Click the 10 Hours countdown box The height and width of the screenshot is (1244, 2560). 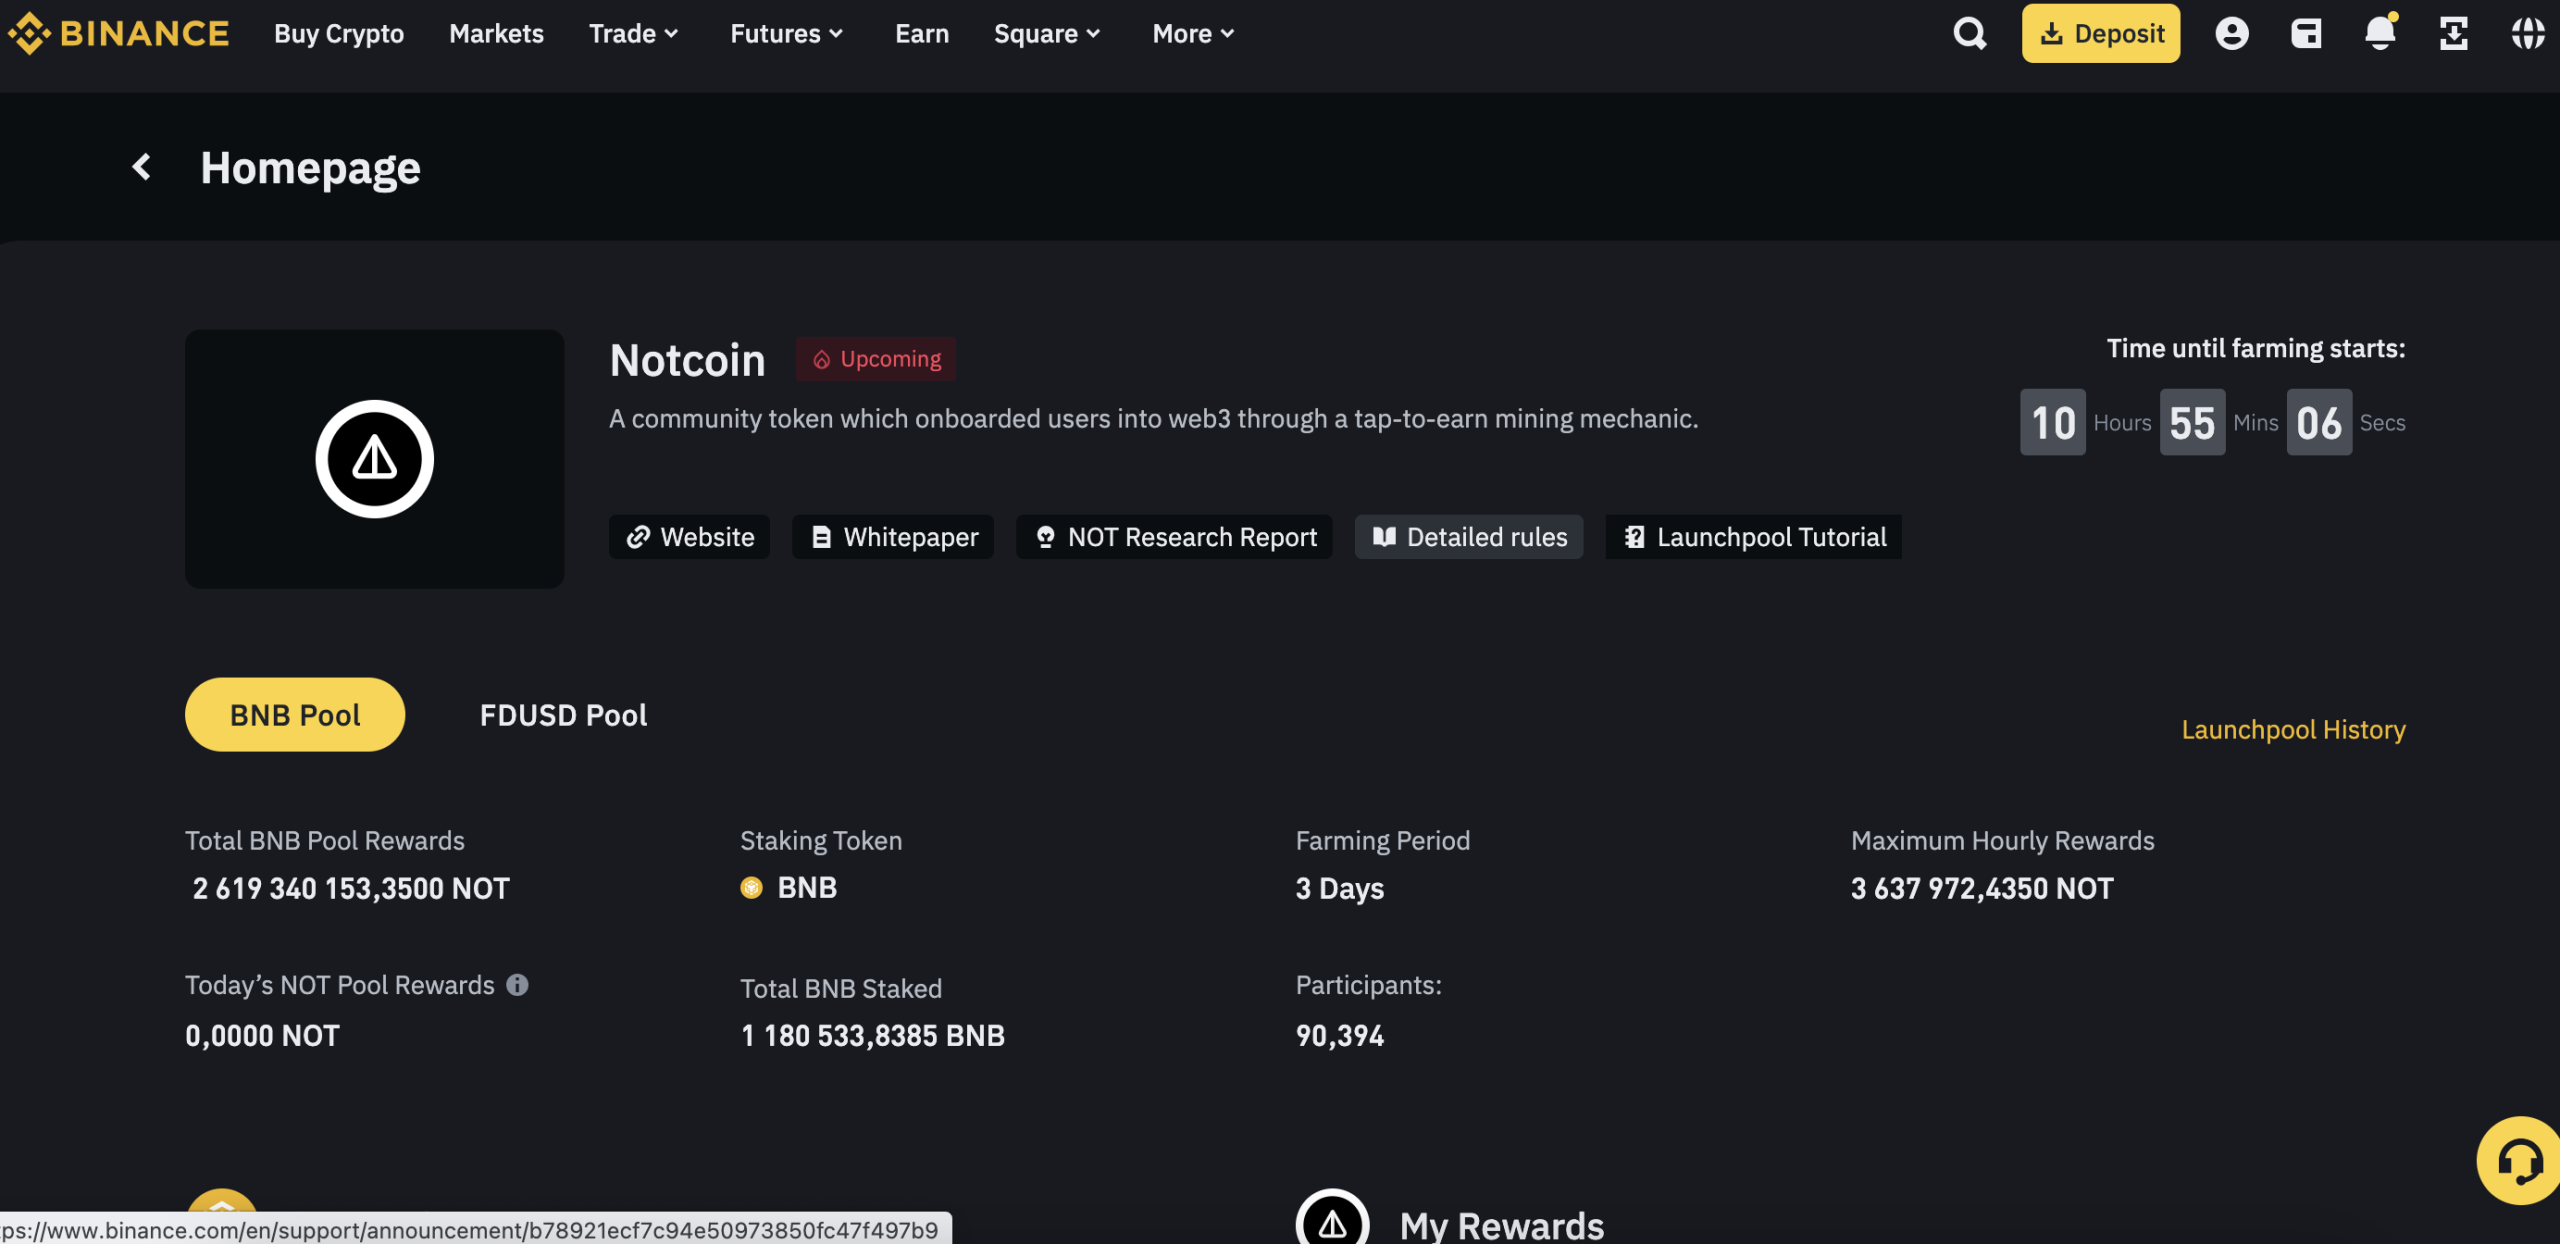[x=2053, y=422]
